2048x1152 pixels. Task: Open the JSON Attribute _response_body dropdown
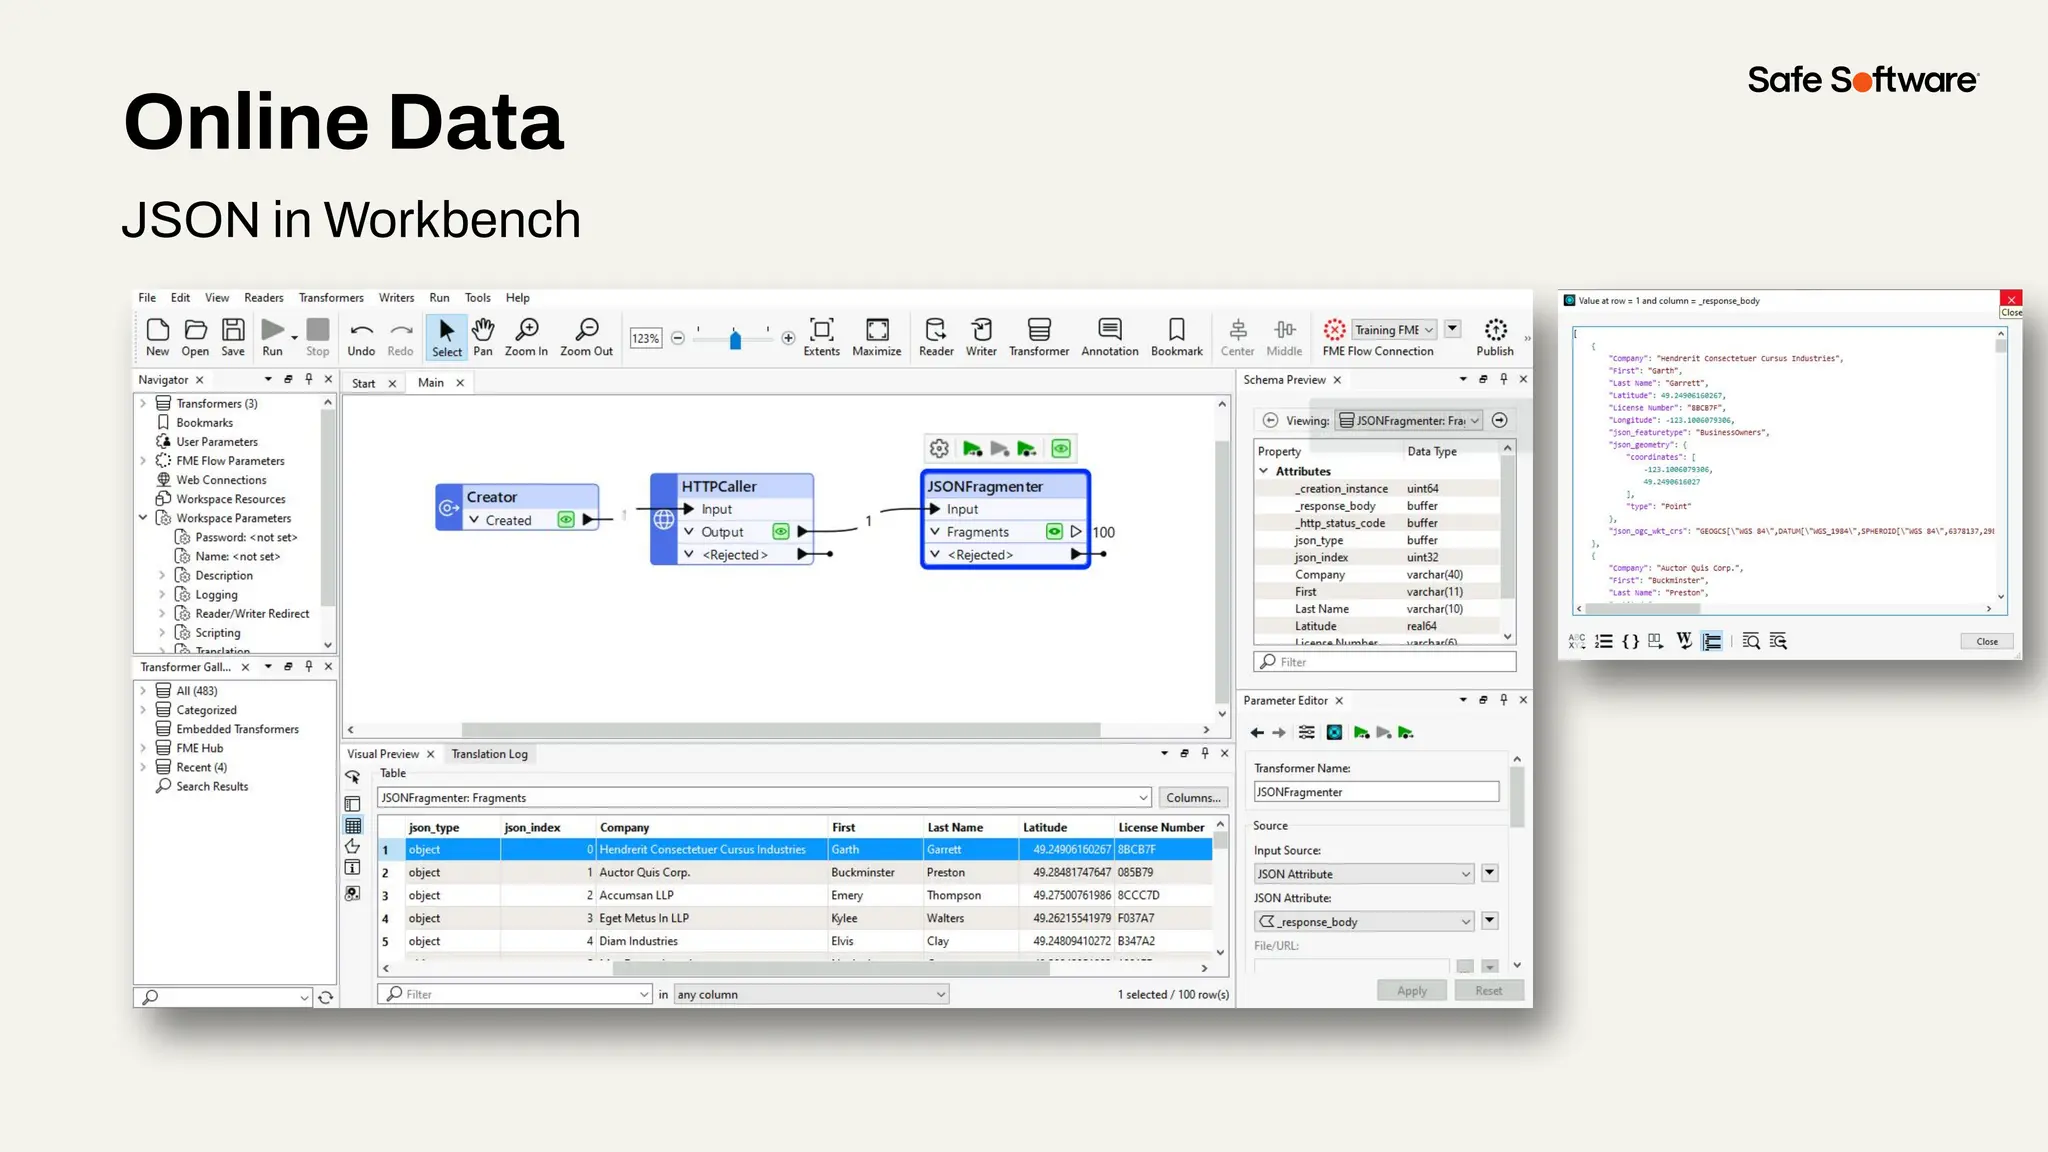pos(1364,922)
